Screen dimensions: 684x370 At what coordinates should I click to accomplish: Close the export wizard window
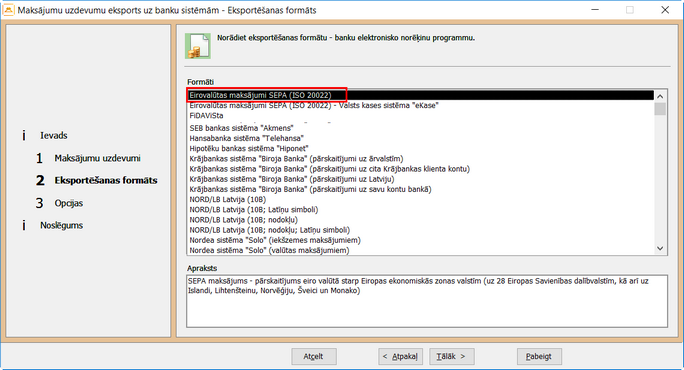point(665,10)
